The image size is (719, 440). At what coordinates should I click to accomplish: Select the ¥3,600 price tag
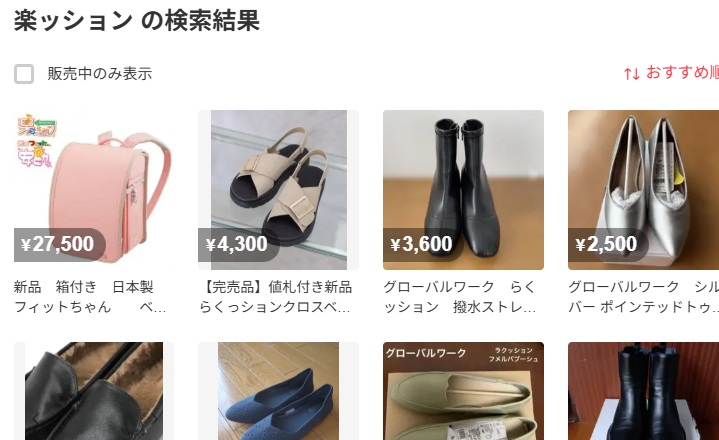click(x=423, y=245)
